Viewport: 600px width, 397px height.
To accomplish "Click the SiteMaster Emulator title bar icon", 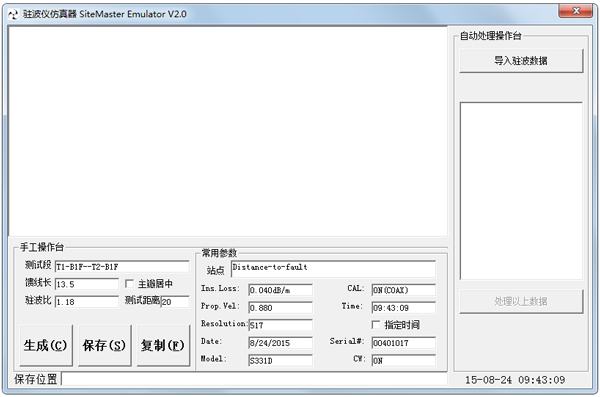I will [13, 15].
